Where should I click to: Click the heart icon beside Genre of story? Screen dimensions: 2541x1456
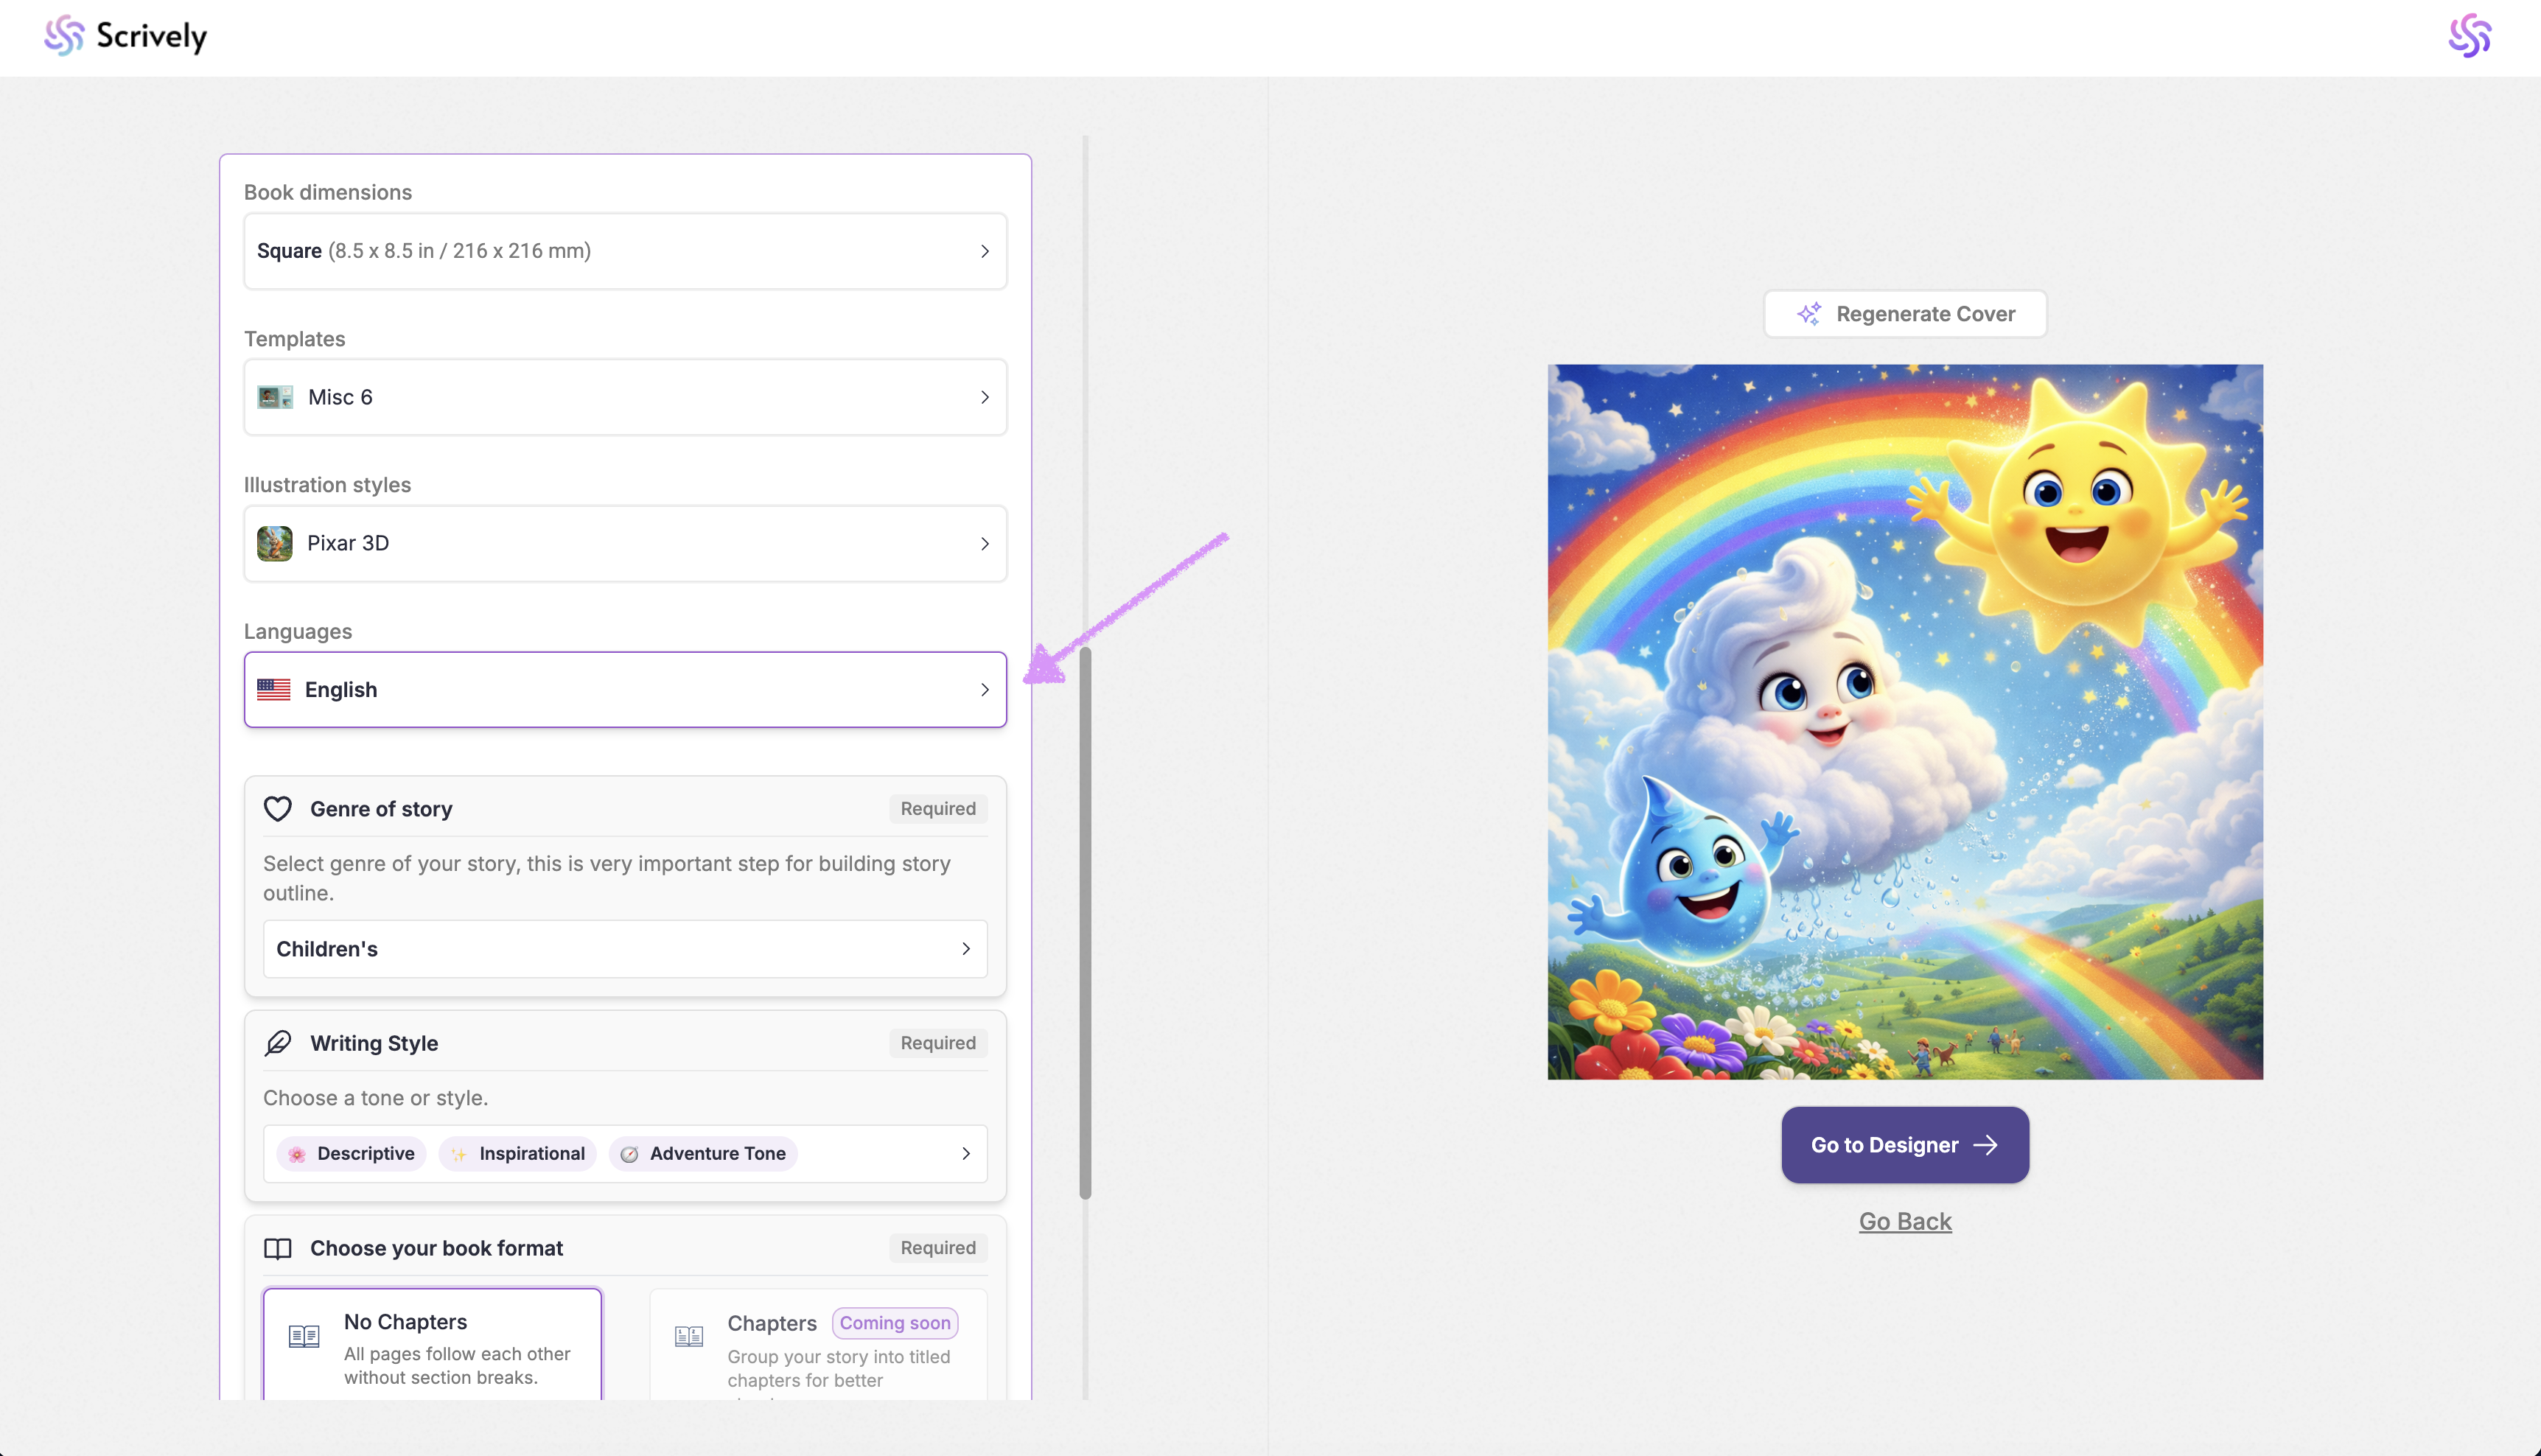pos(277,808)
